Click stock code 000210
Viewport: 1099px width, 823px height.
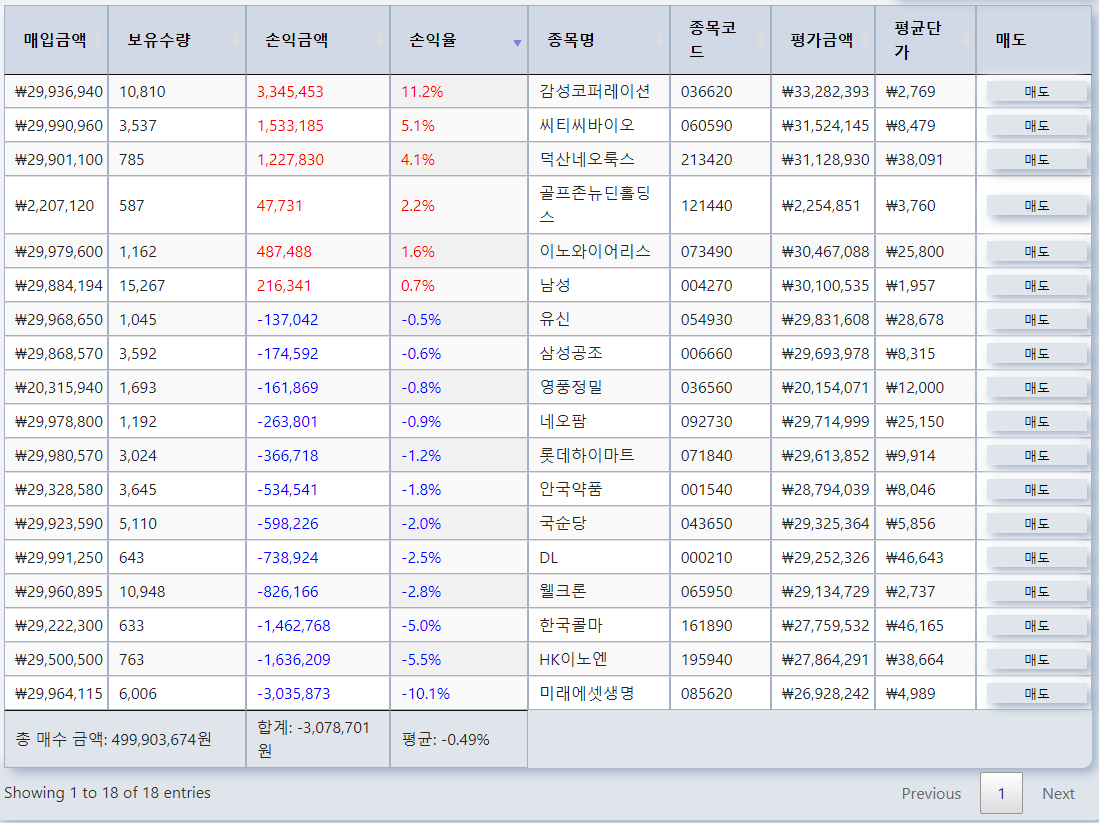[x=706, y=558]
